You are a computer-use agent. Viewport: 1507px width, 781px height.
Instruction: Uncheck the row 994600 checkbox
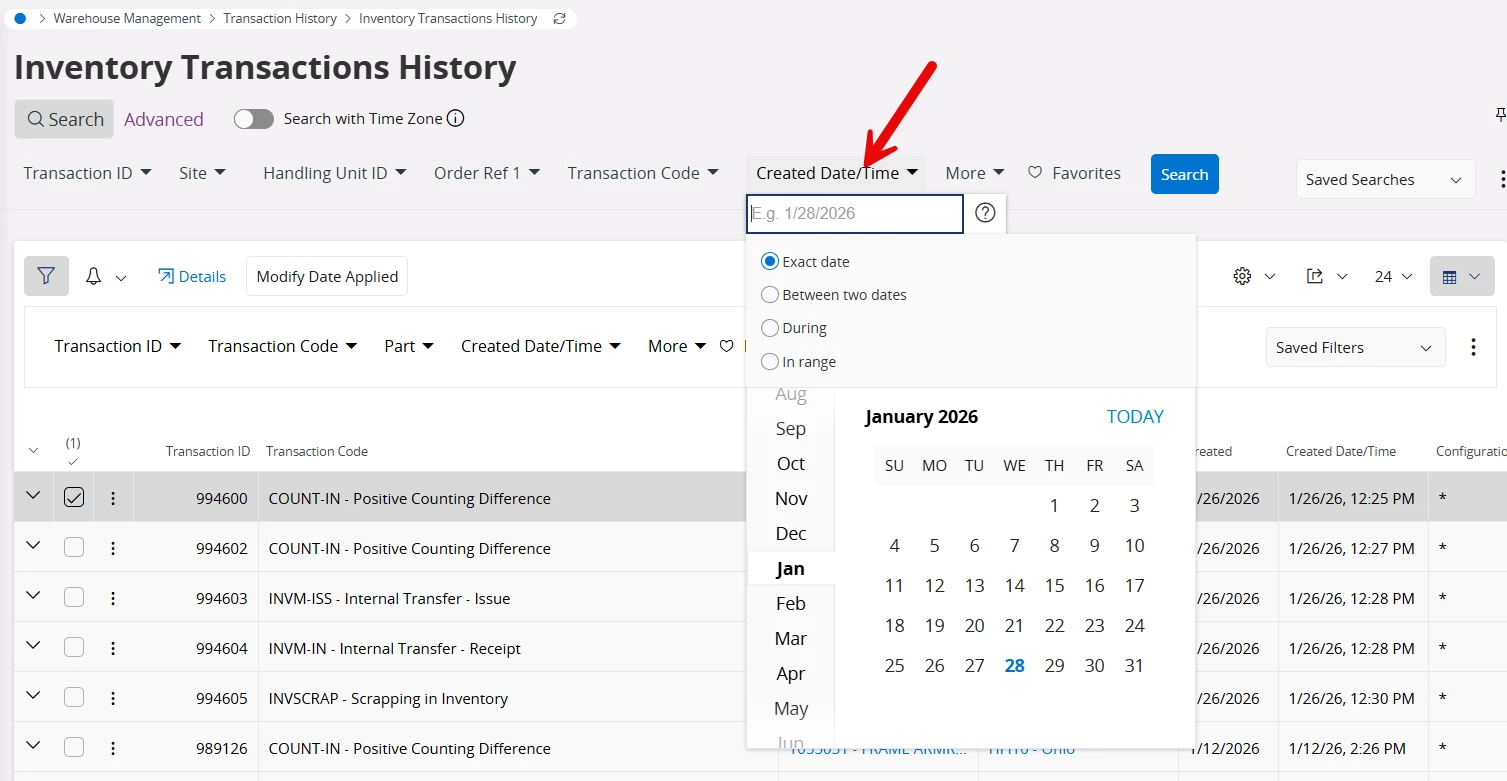pos(74,497)
